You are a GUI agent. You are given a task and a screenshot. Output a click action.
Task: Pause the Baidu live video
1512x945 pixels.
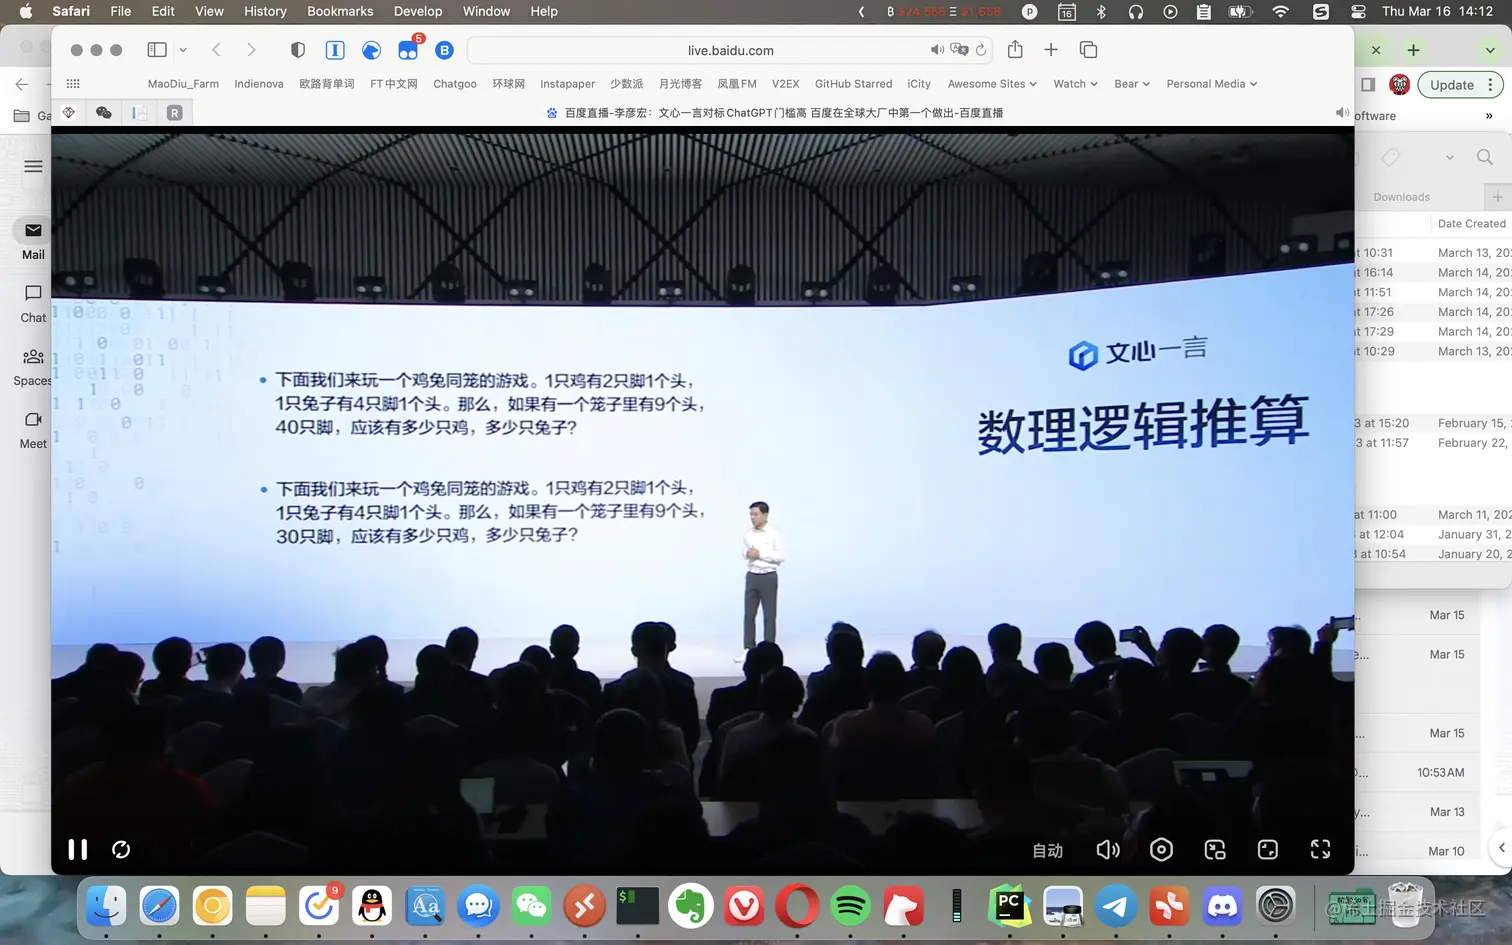77,849
